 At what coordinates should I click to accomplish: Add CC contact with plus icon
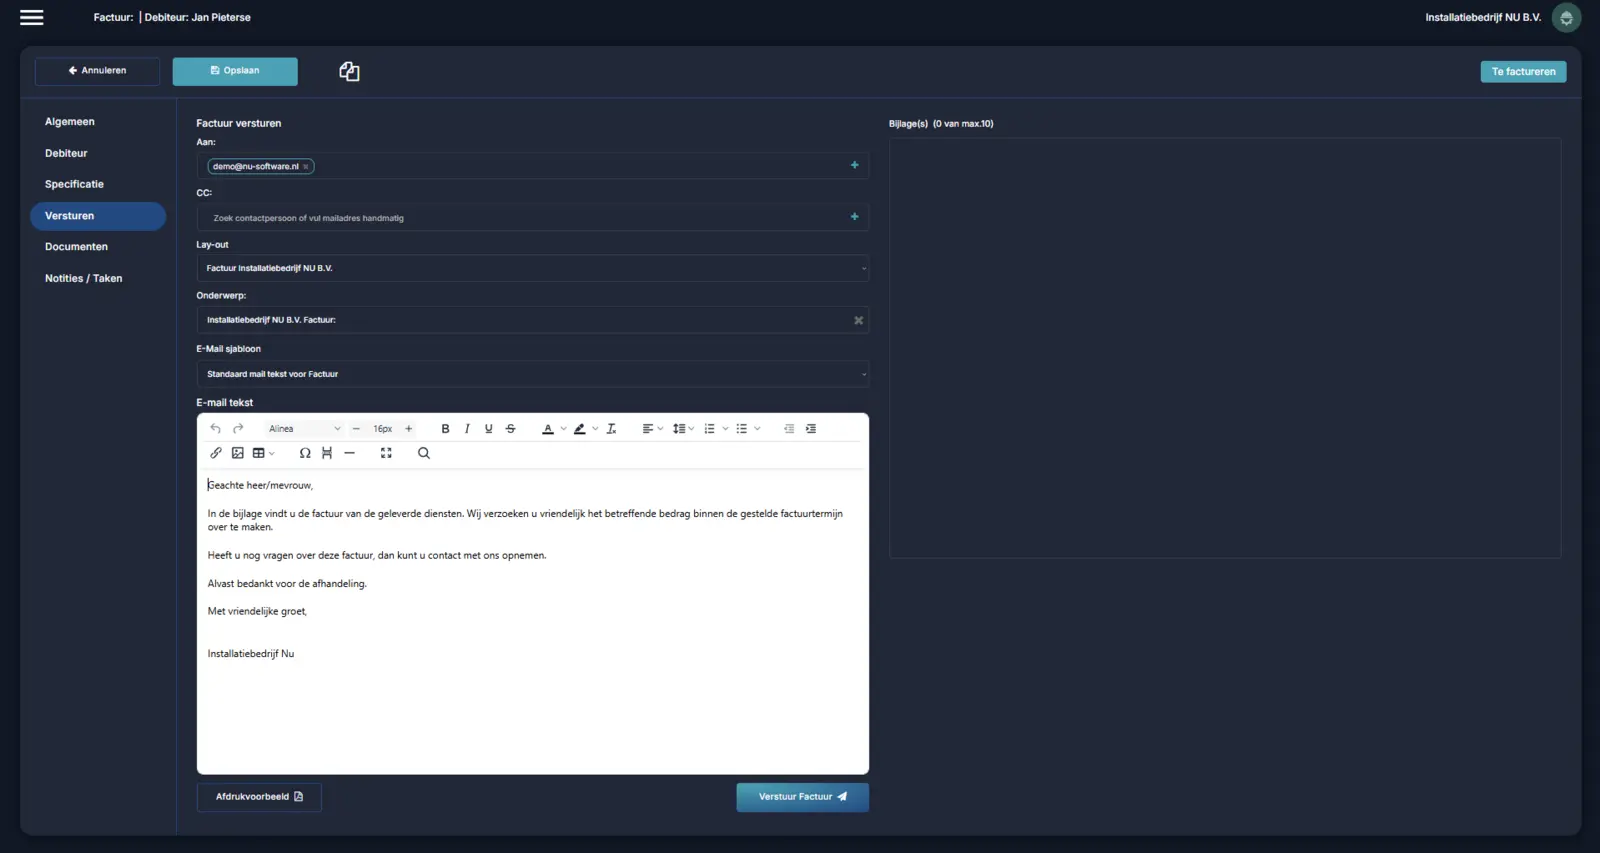pos(855,217)
